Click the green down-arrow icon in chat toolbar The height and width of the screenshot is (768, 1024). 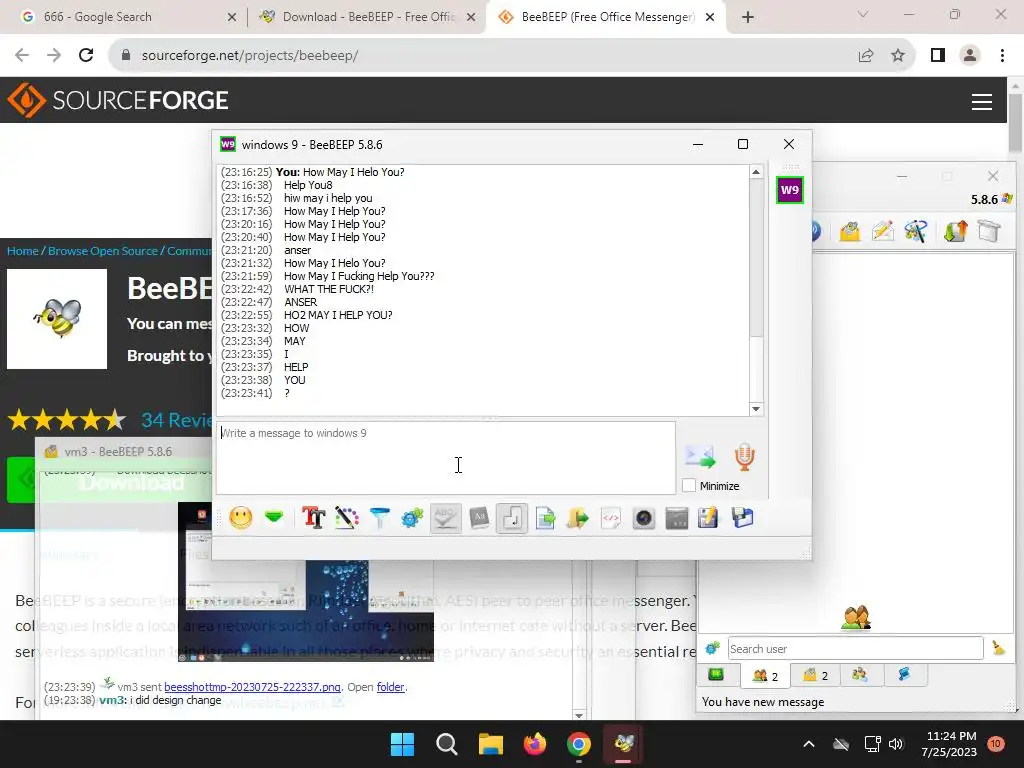coord(274,518)
